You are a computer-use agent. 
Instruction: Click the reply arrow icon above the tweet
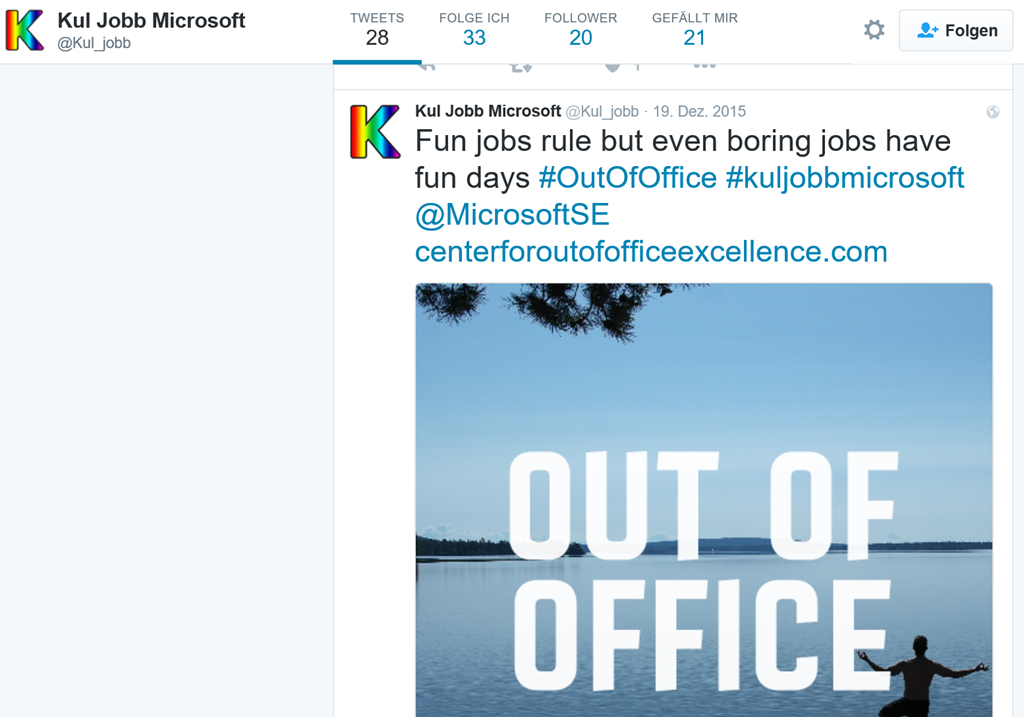pos(427,66)
